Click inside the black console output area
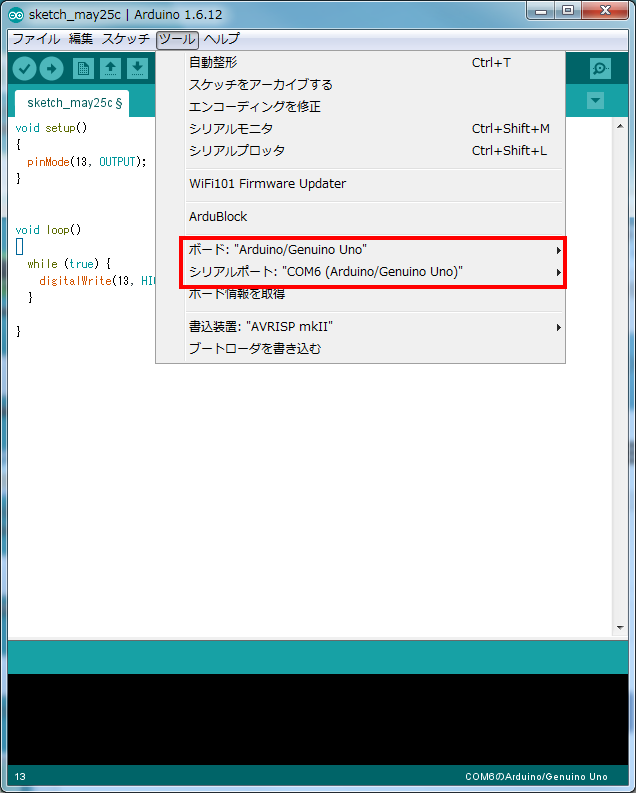This screenshot has width=636, height=793. coord(317,718)
